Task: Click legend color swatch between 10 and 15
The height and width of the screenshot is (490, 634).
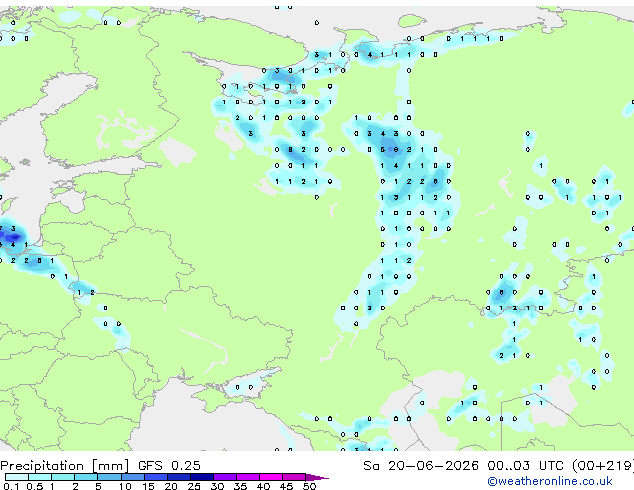Action: point(132,477)
